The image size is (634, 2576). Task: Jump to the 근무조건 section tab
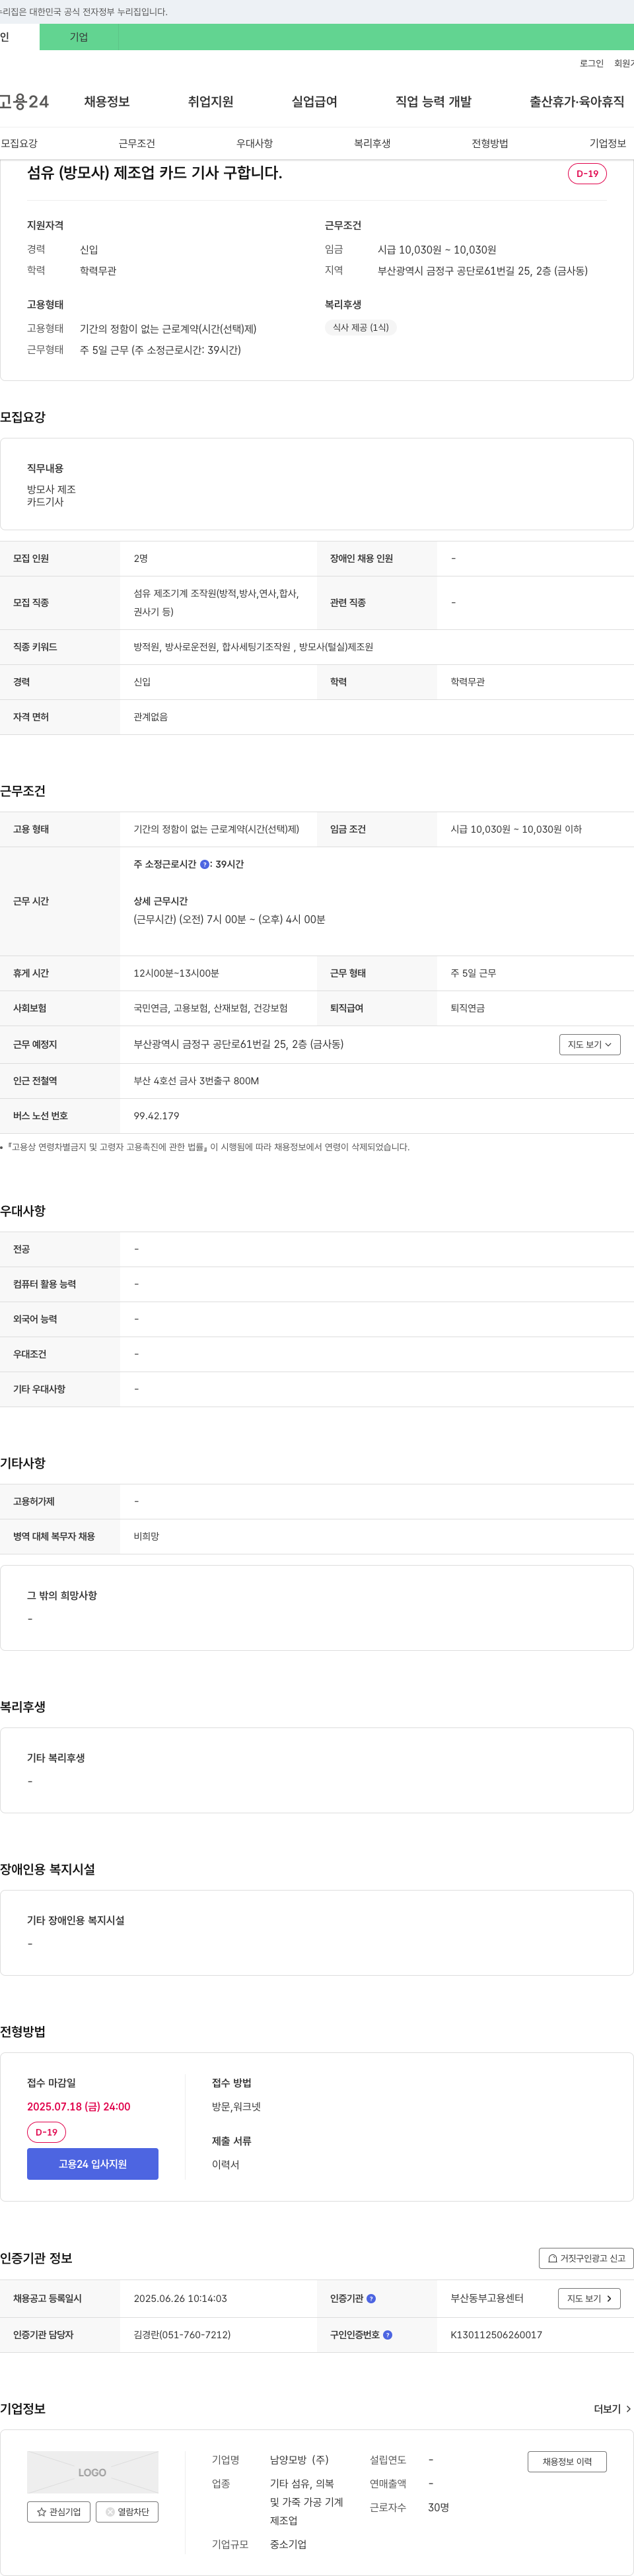tap(137, 143)
